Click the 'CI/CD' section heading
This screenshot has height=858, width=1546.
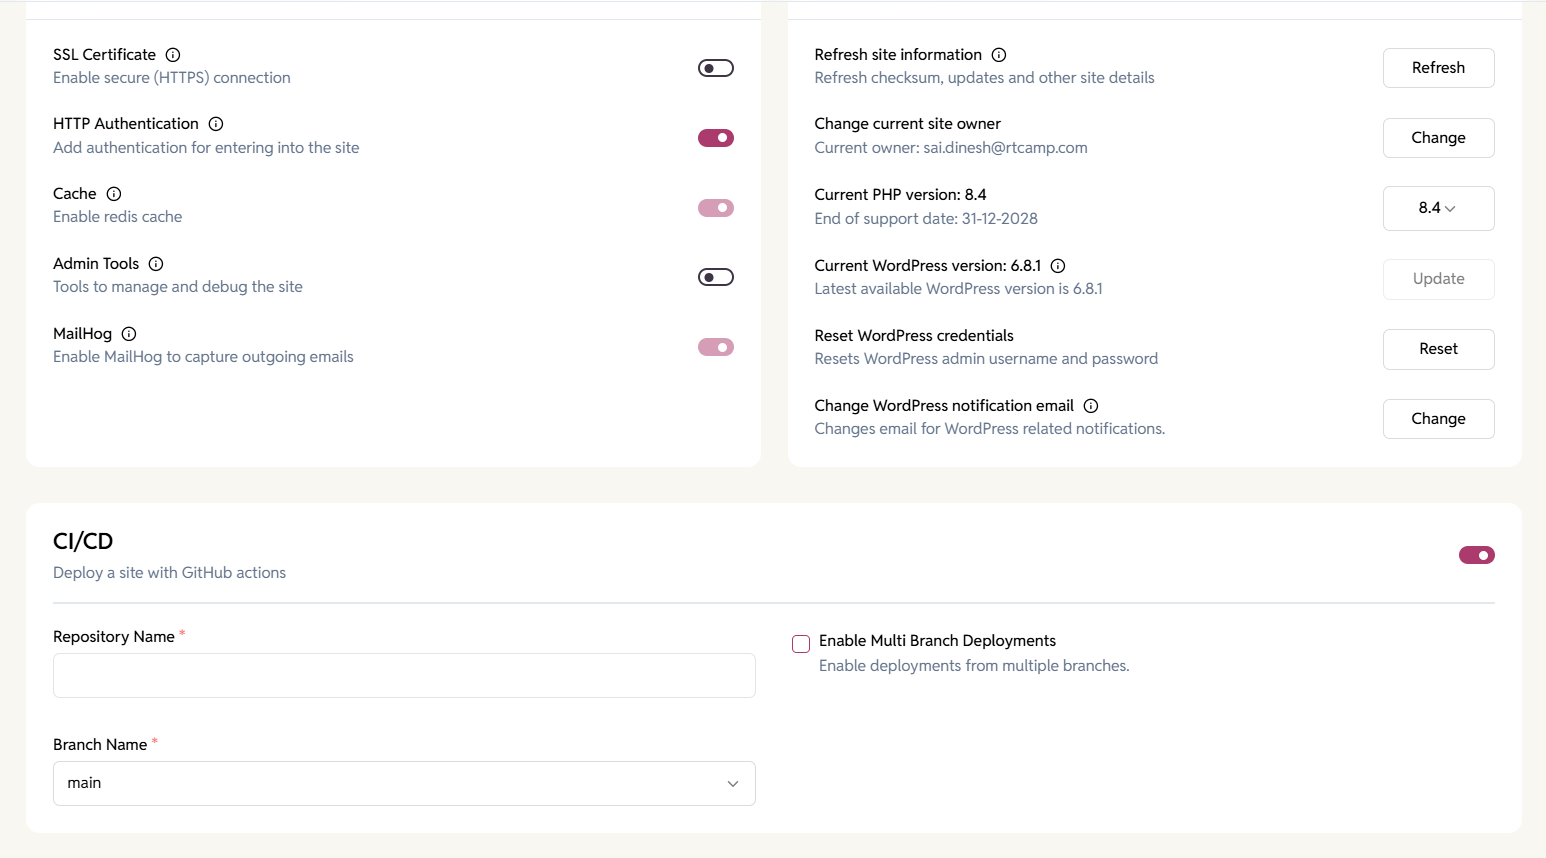(83, 541)
